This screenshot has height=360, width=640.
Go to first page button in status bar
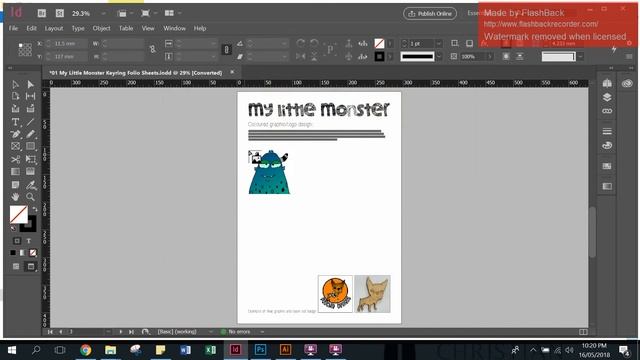tap(50, 332)
